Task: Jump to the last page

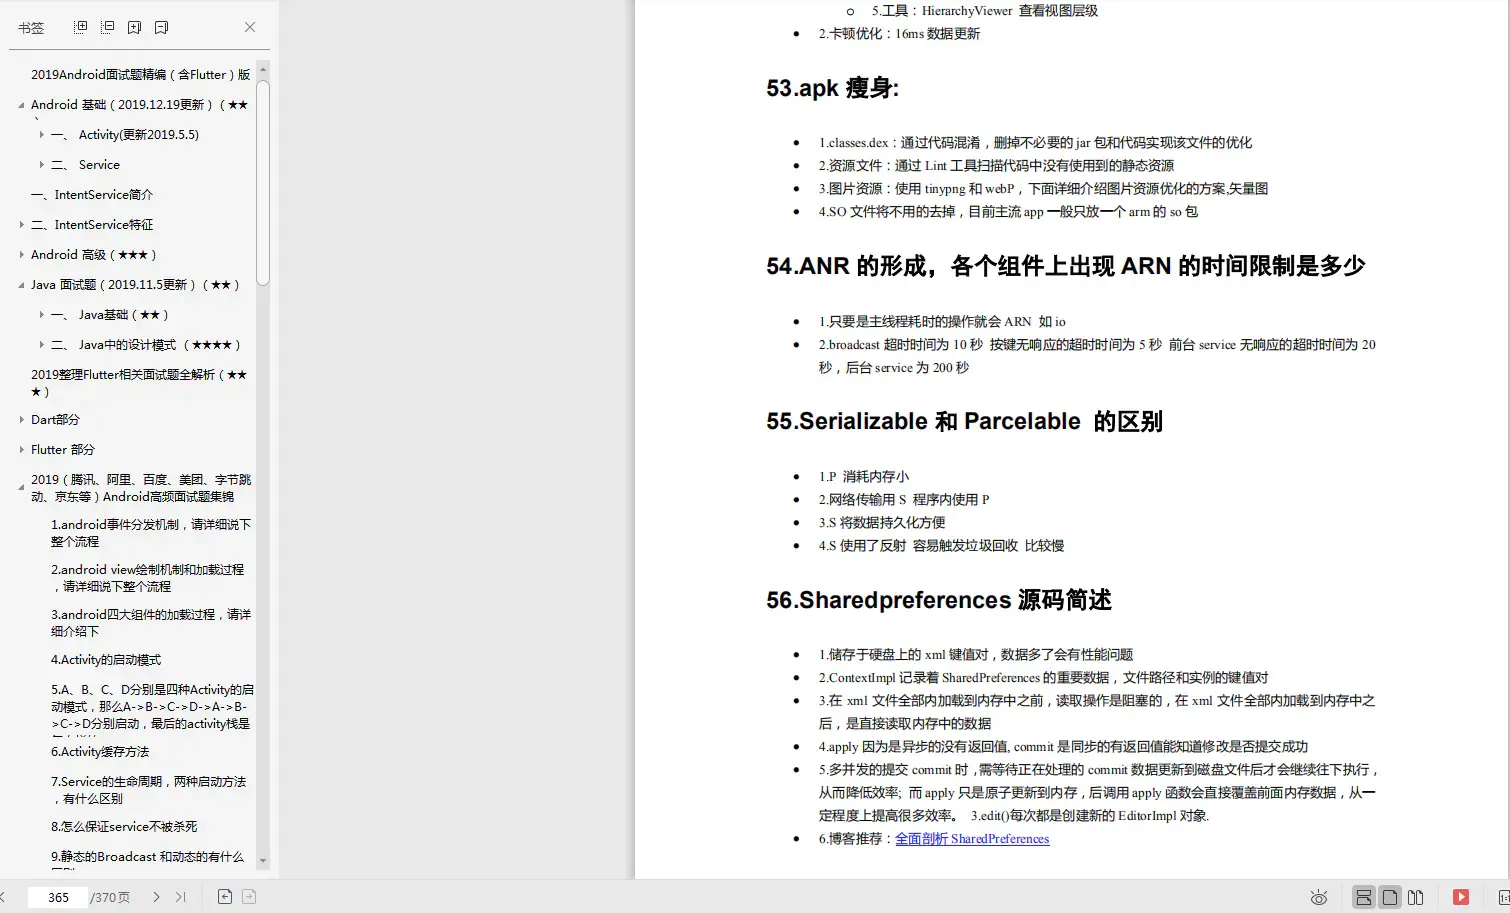Action: pyautogui.click(x=181, y=896)
